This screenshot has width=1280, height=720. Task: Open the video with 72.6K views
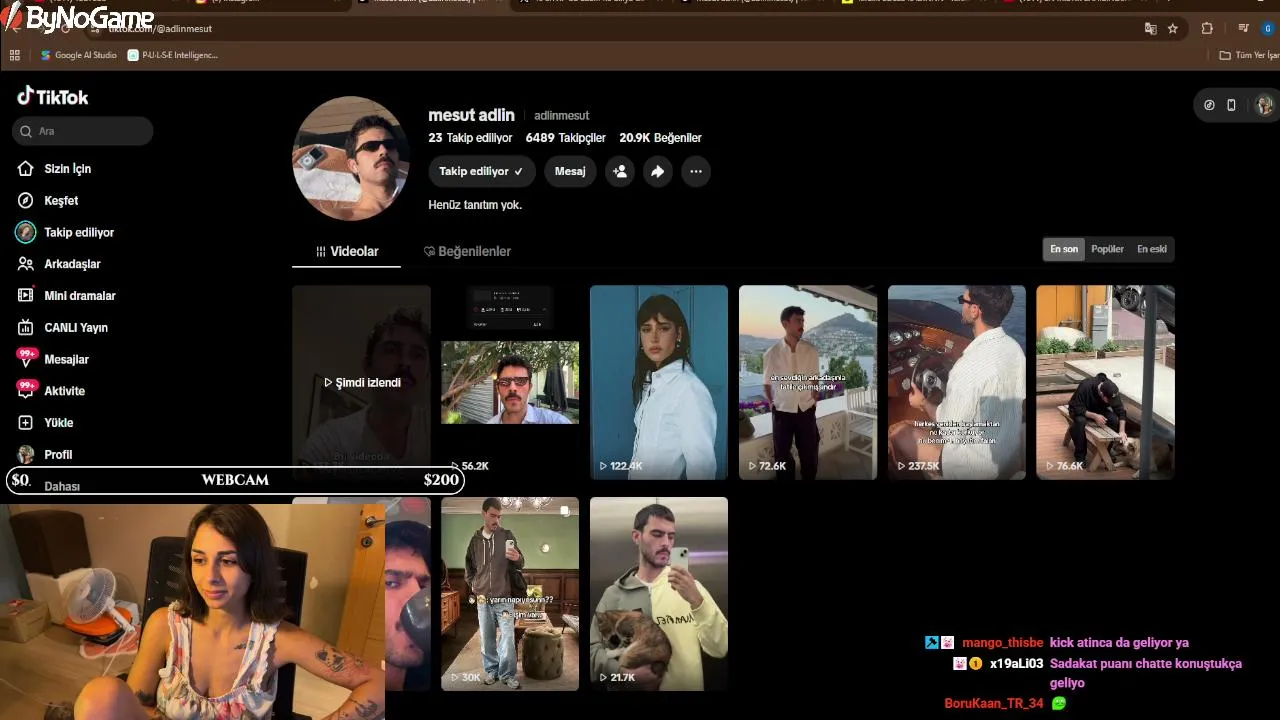coord(808,382)
